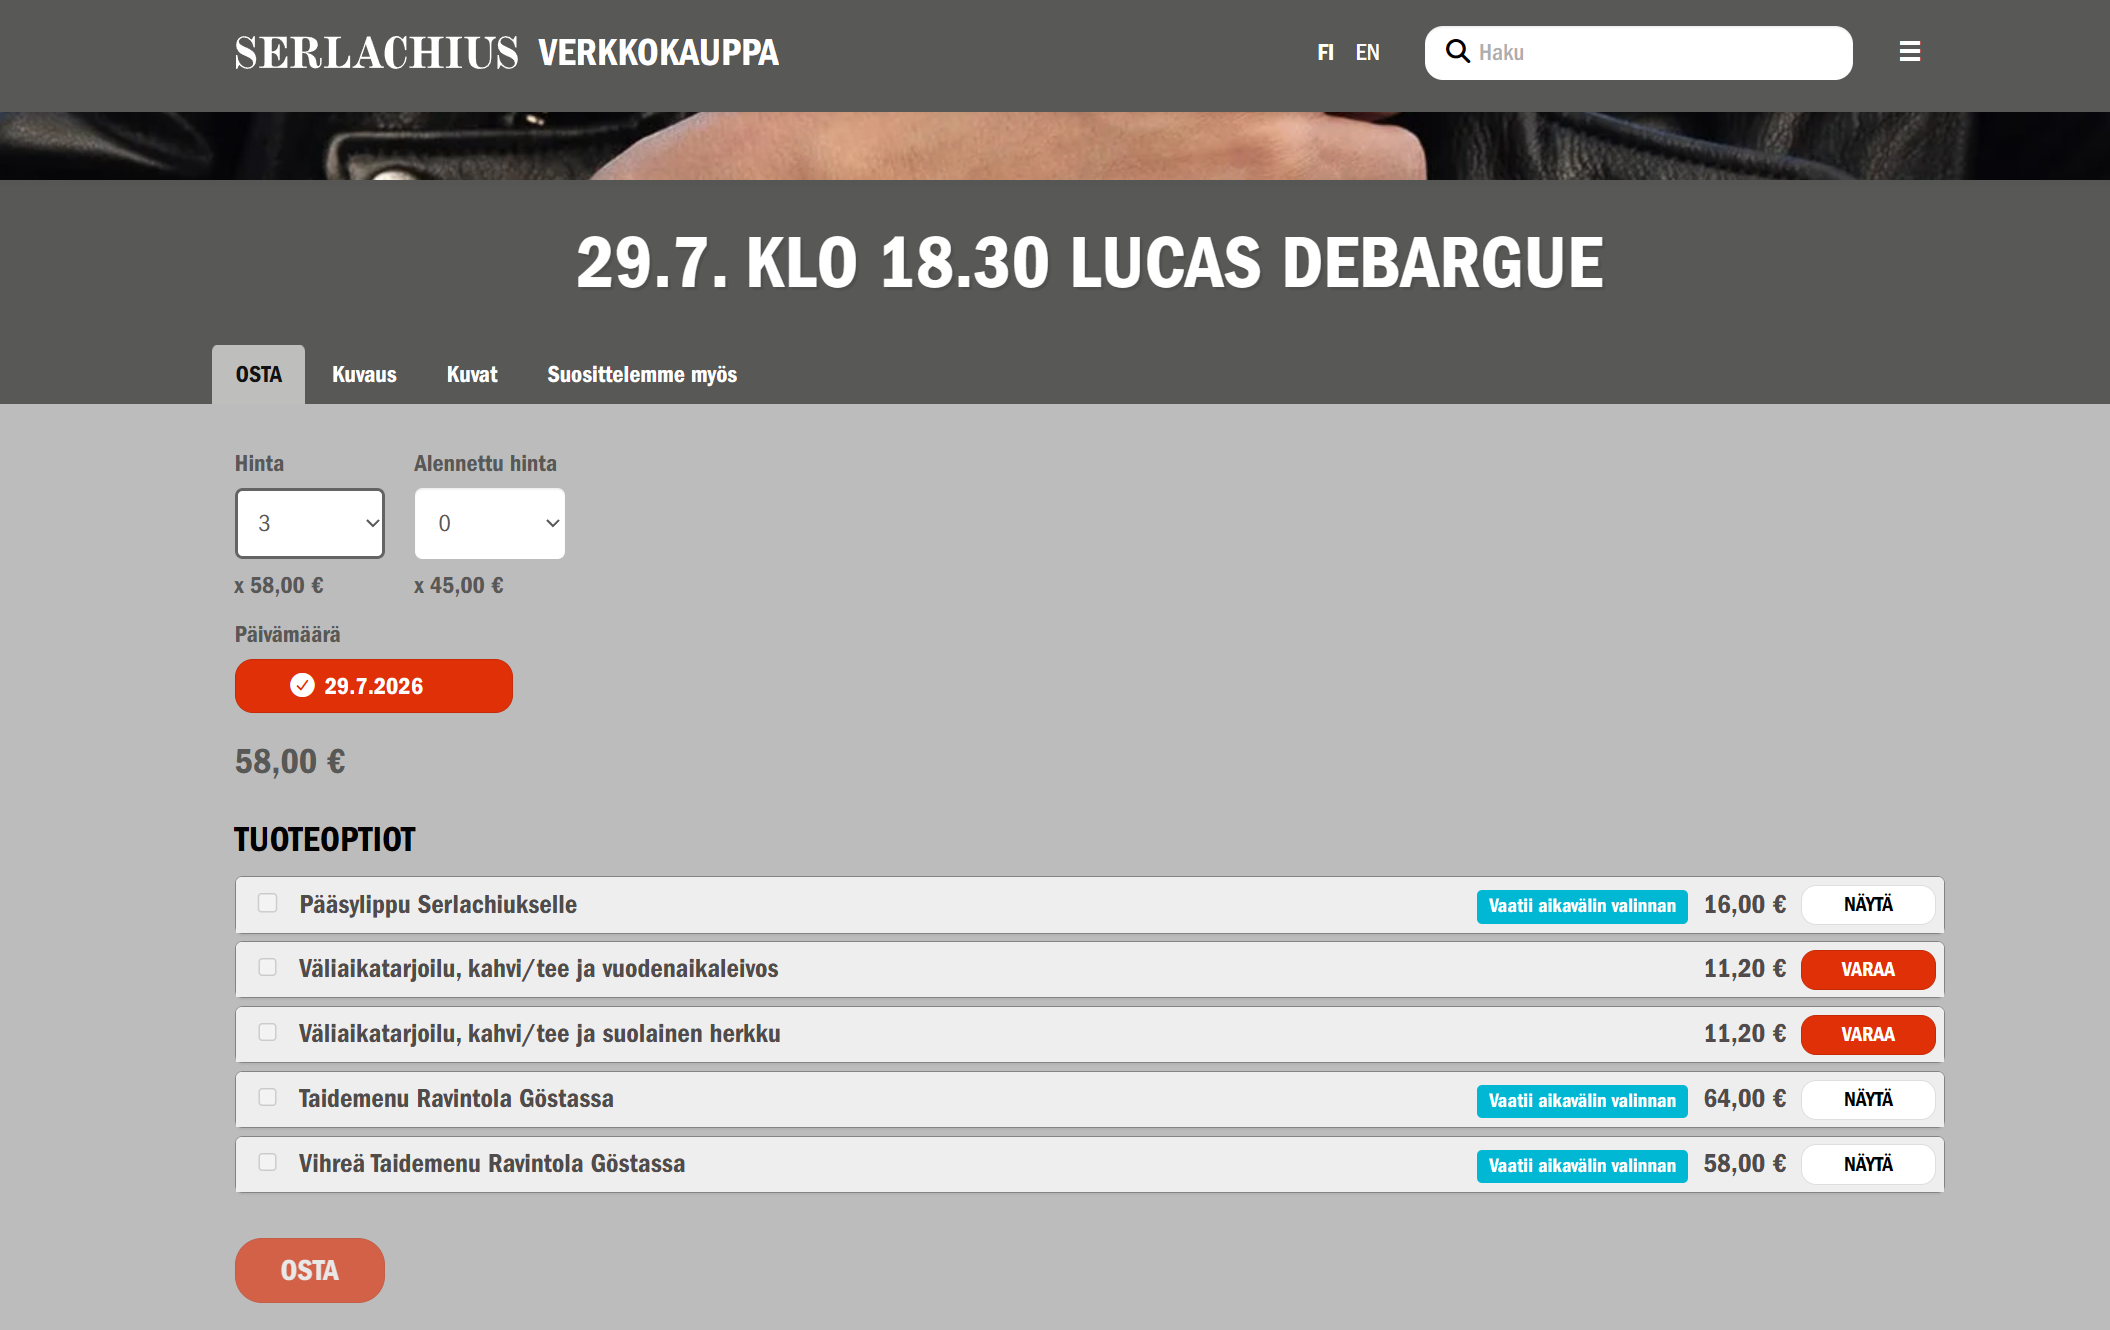
Task: Click NÄYTÄ for Taidemenu Ravintola Göstassa
Action: click(1868, 1100)
